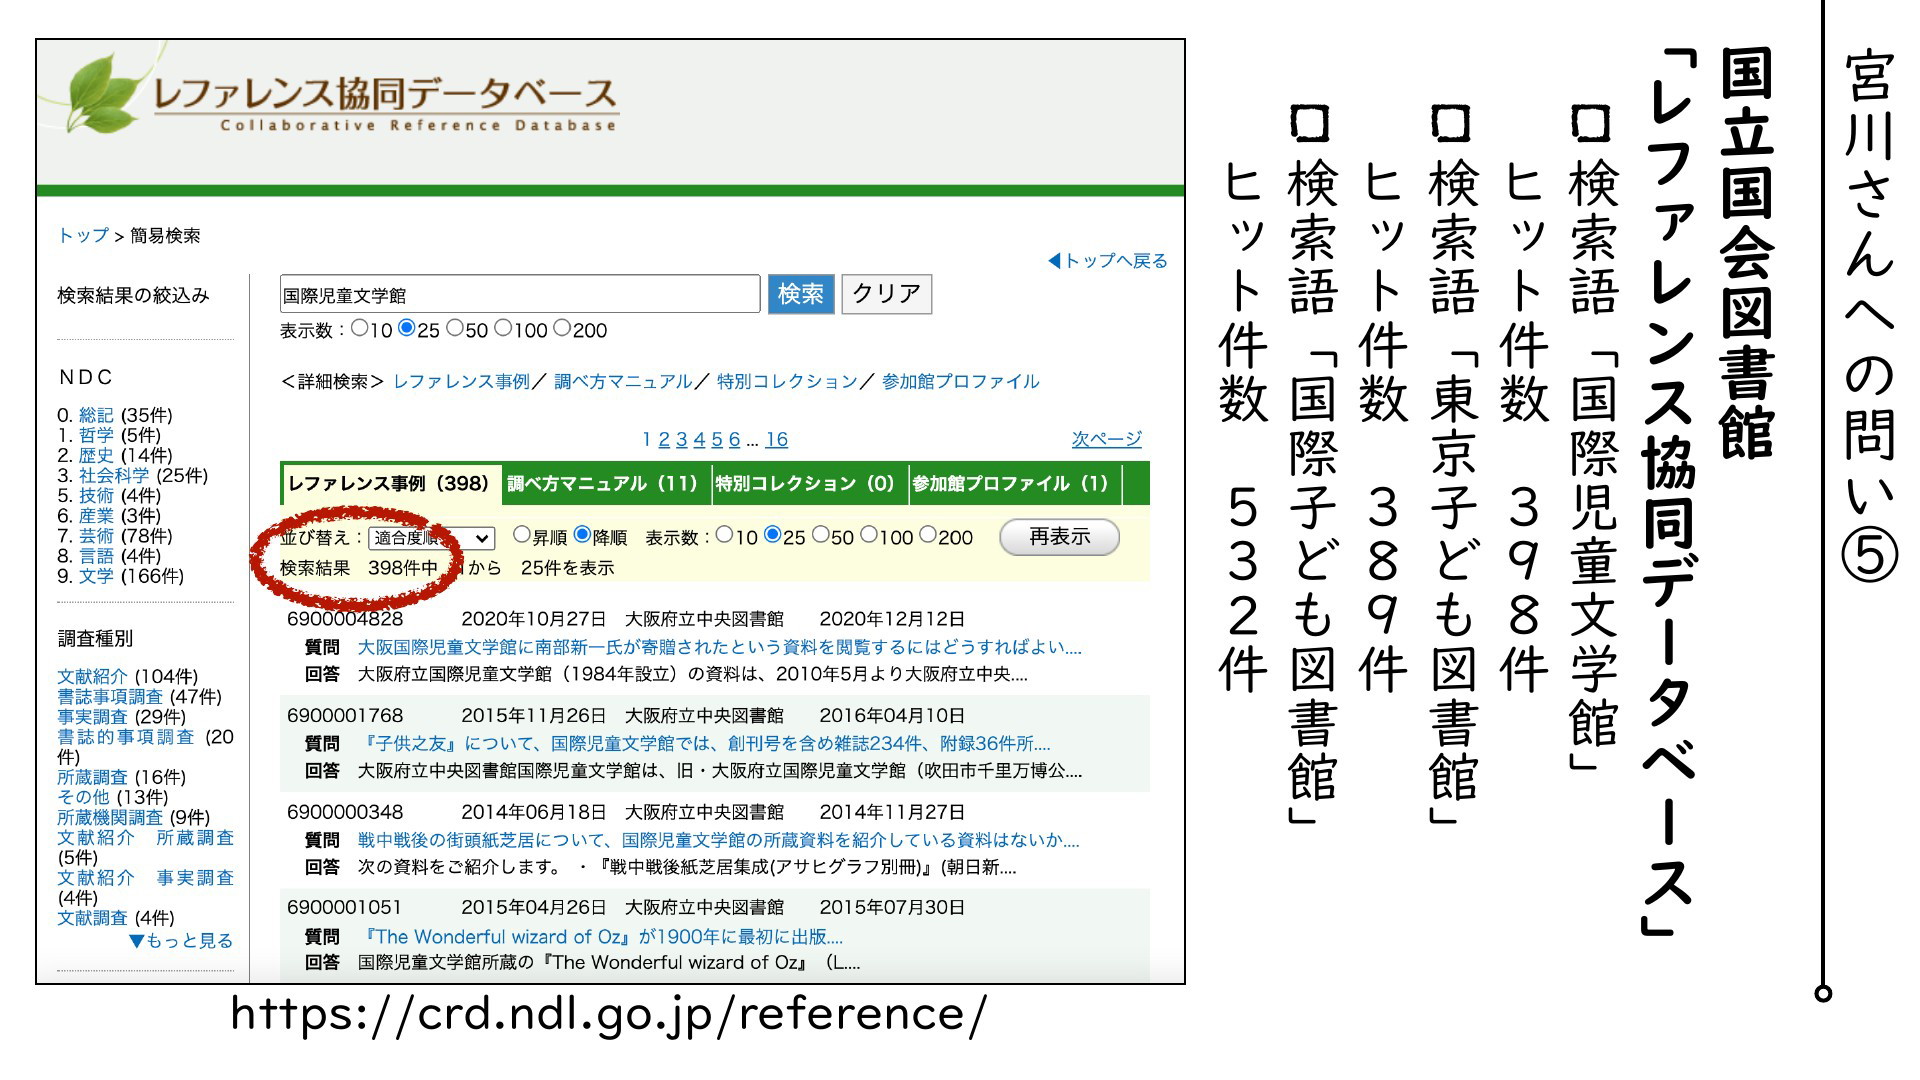Select upper 表示数 200 radio button

pyautogui.click(x=561, y=328)
